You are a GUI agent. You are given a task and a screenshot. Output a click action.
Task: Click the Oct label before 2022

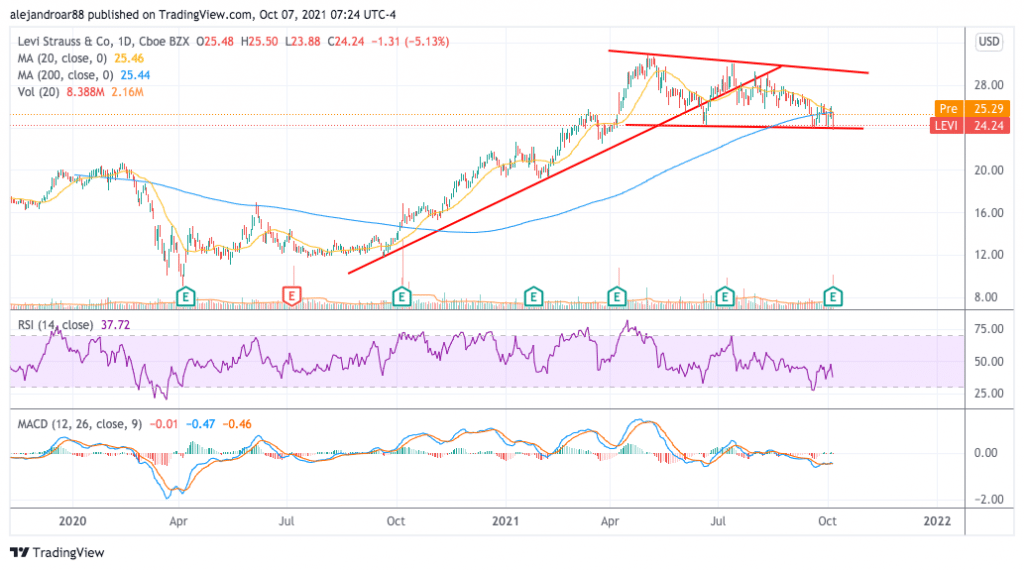coord(827,521)
